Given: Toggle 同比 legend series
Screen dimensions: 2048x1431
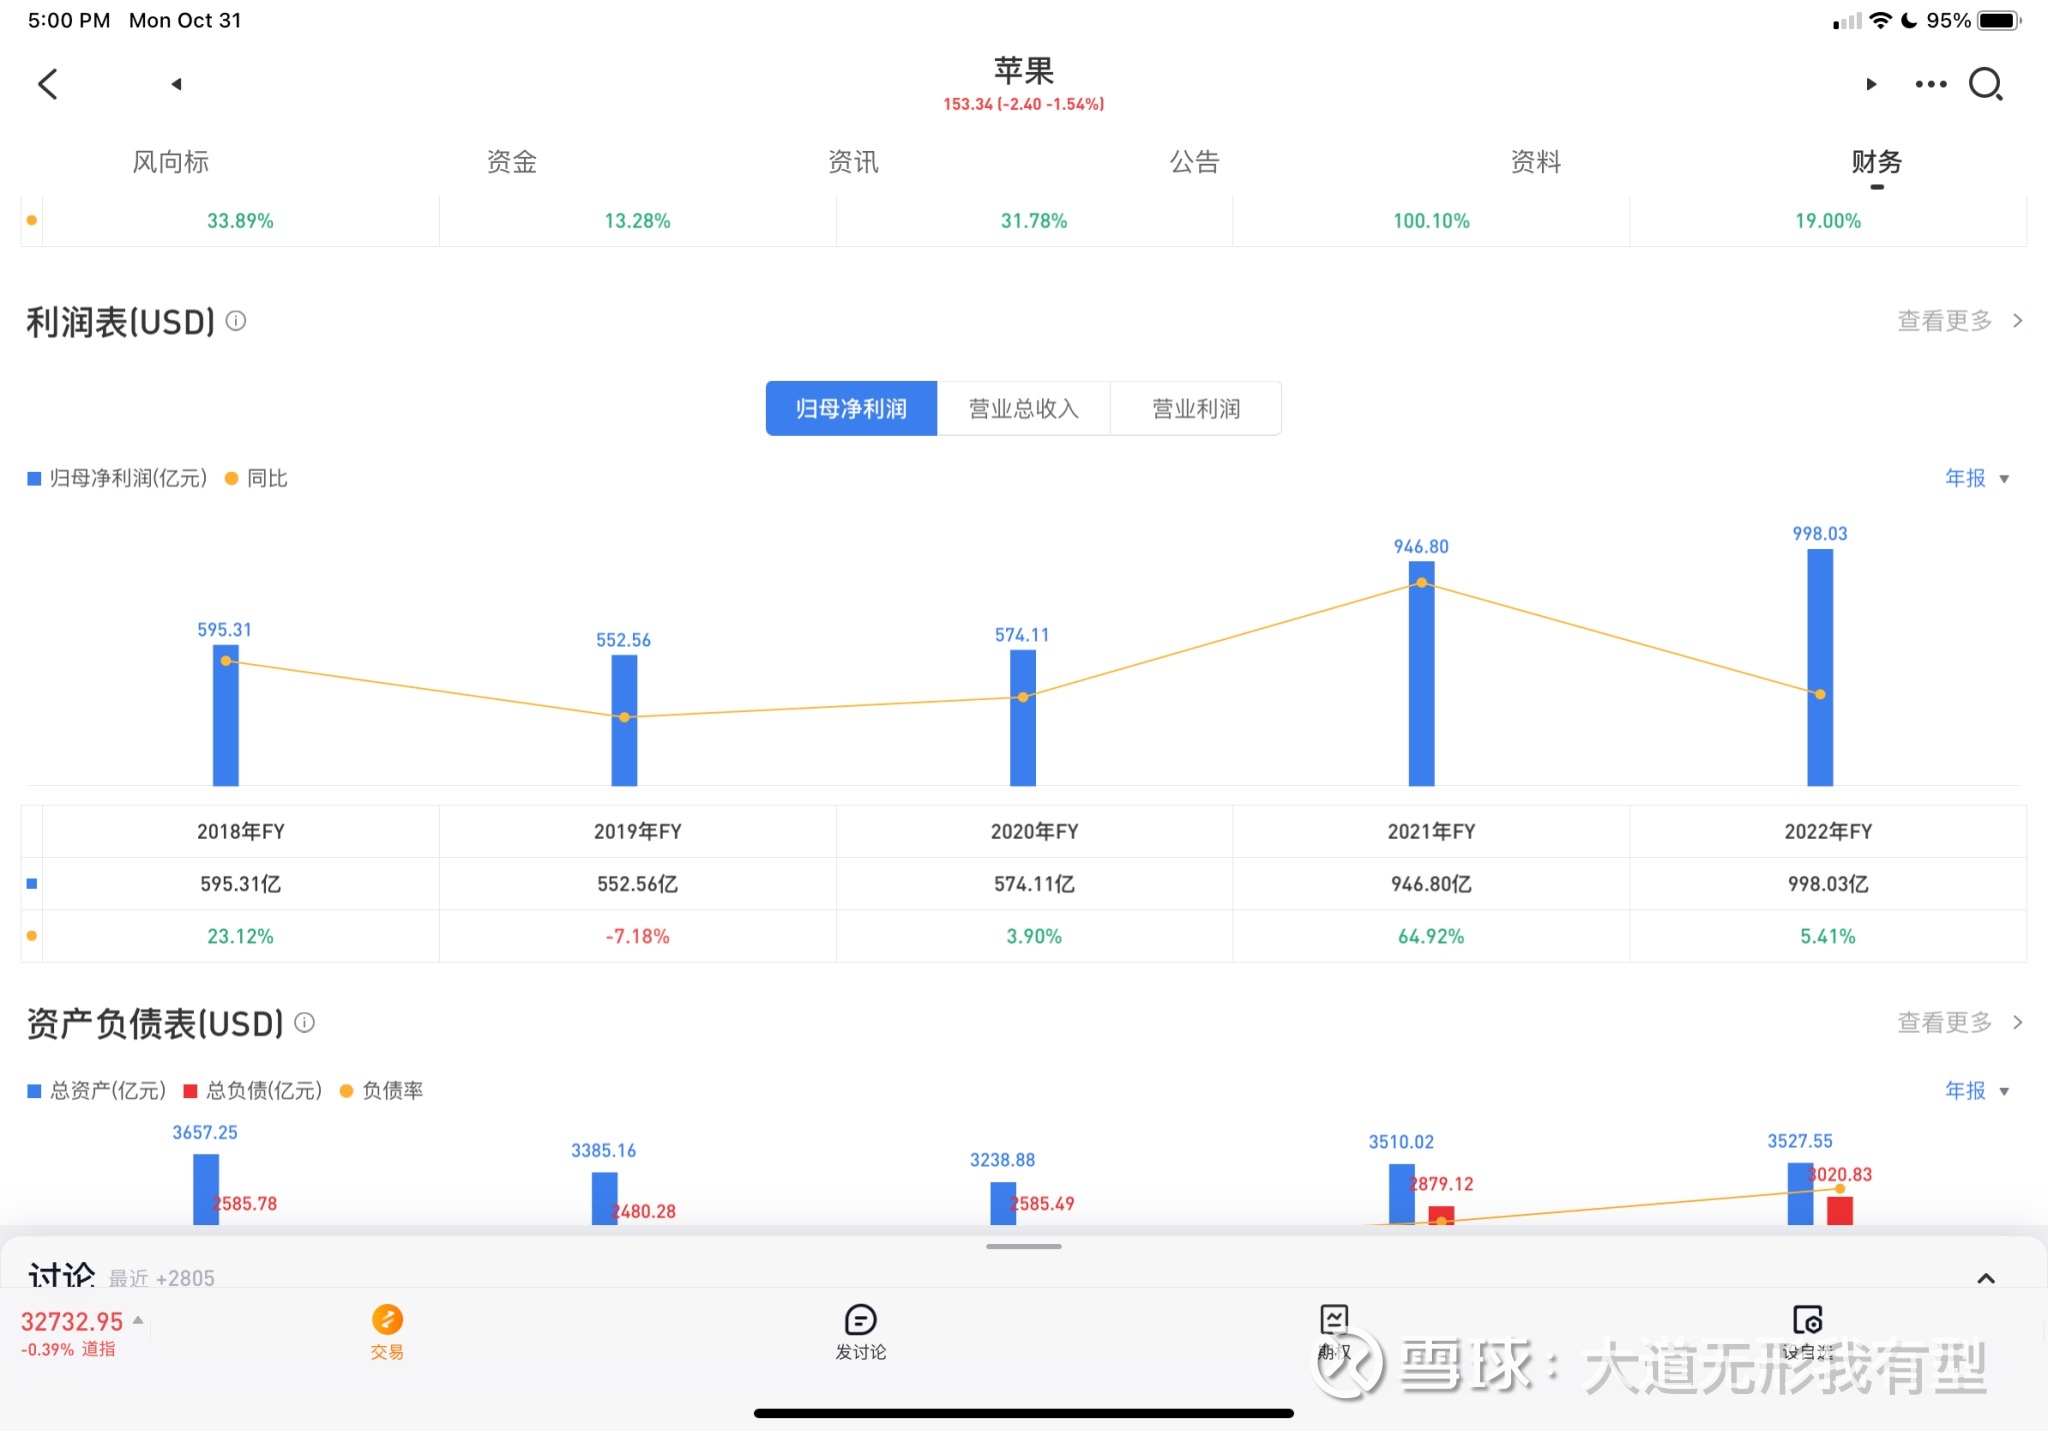Looking at the screenshot, I should 256,478.
